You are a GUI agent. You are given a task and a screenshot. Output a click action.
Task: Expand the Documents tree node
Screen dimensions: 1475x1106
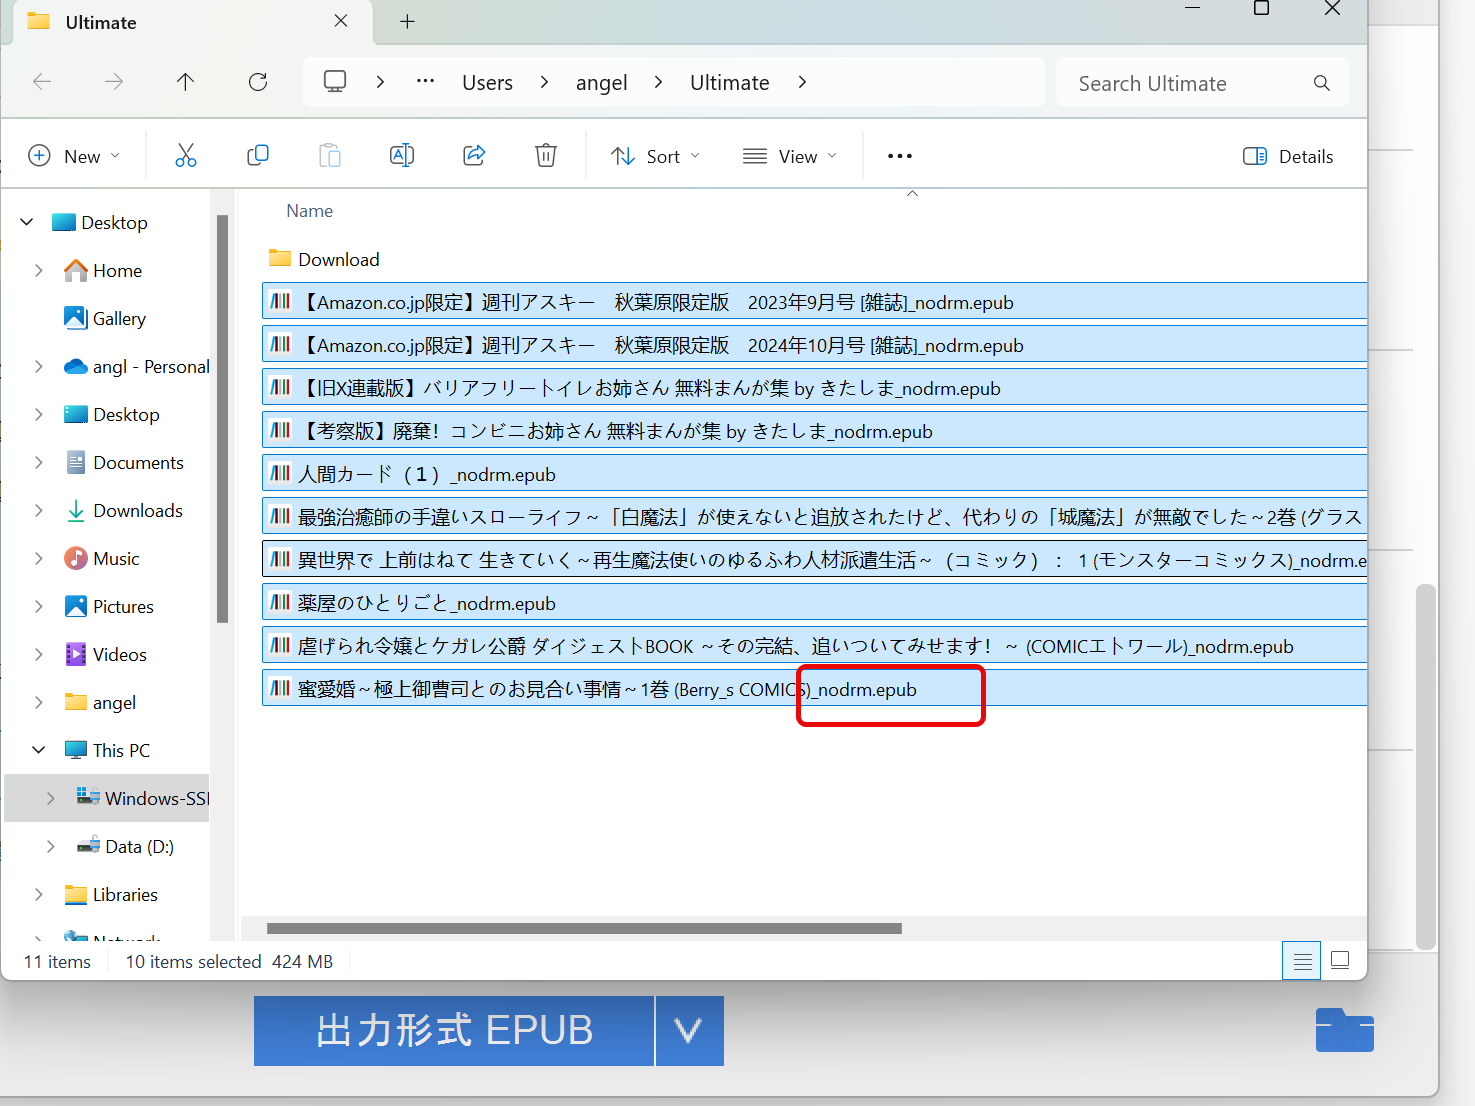39,462
